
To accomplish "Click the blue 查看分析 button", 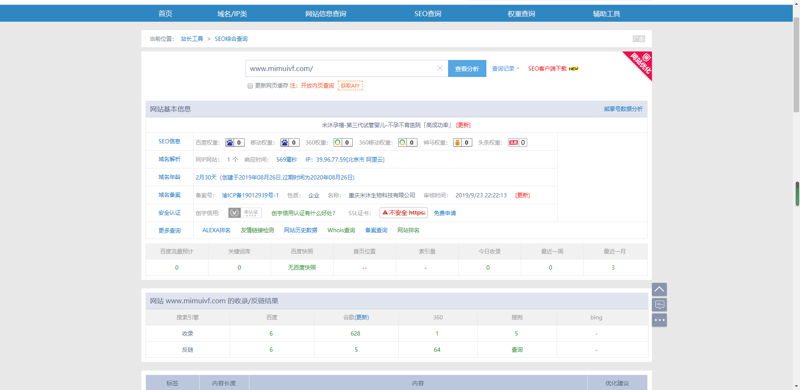I will [x=467, y=68].
